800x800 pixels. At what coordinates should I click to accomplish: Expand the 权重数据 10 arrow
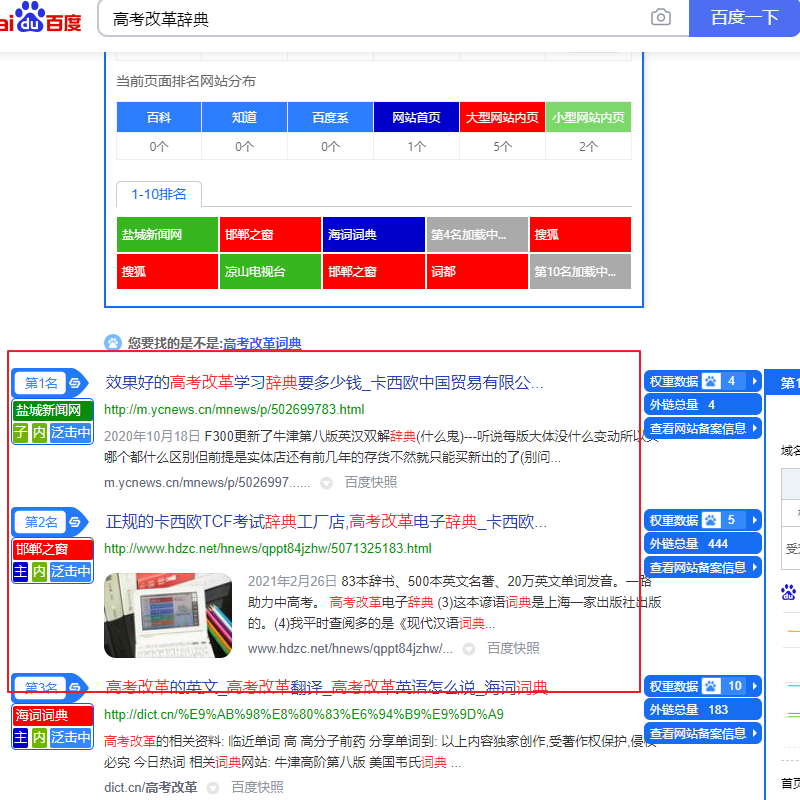(x=754, y=686)
